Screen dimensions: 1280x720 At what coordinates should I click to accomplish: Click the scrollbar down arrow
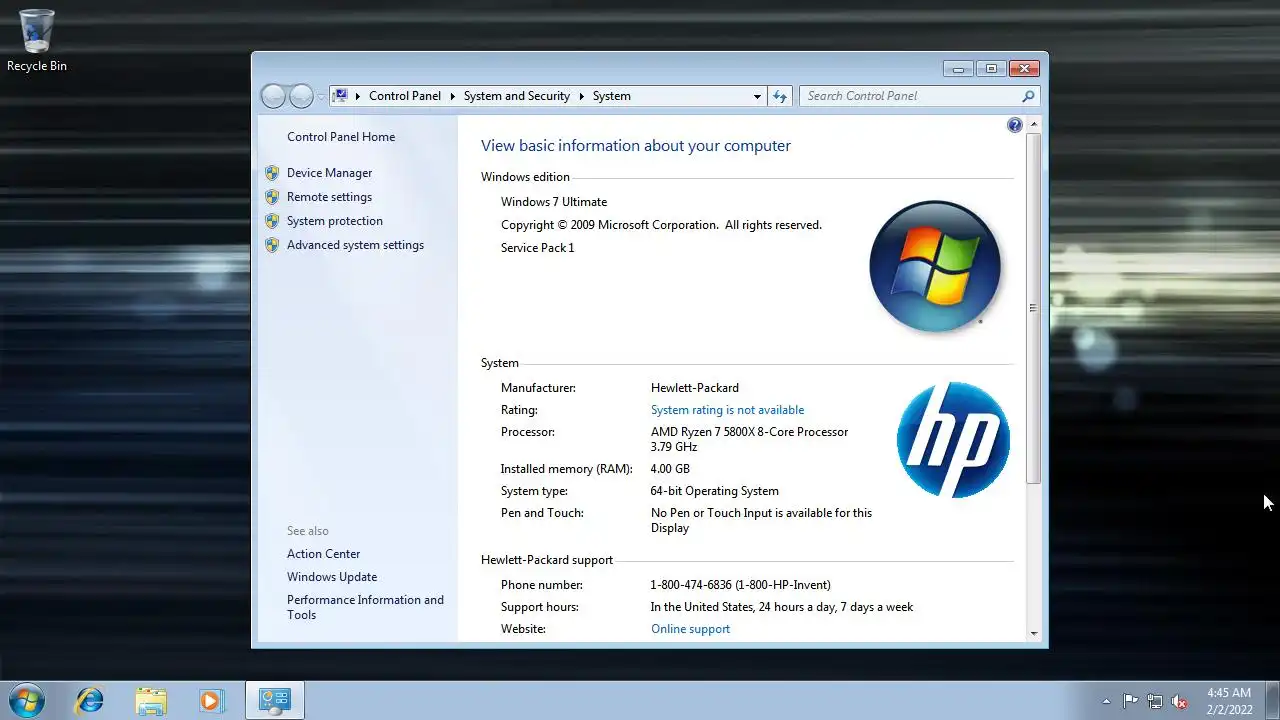click(1033, 633)
